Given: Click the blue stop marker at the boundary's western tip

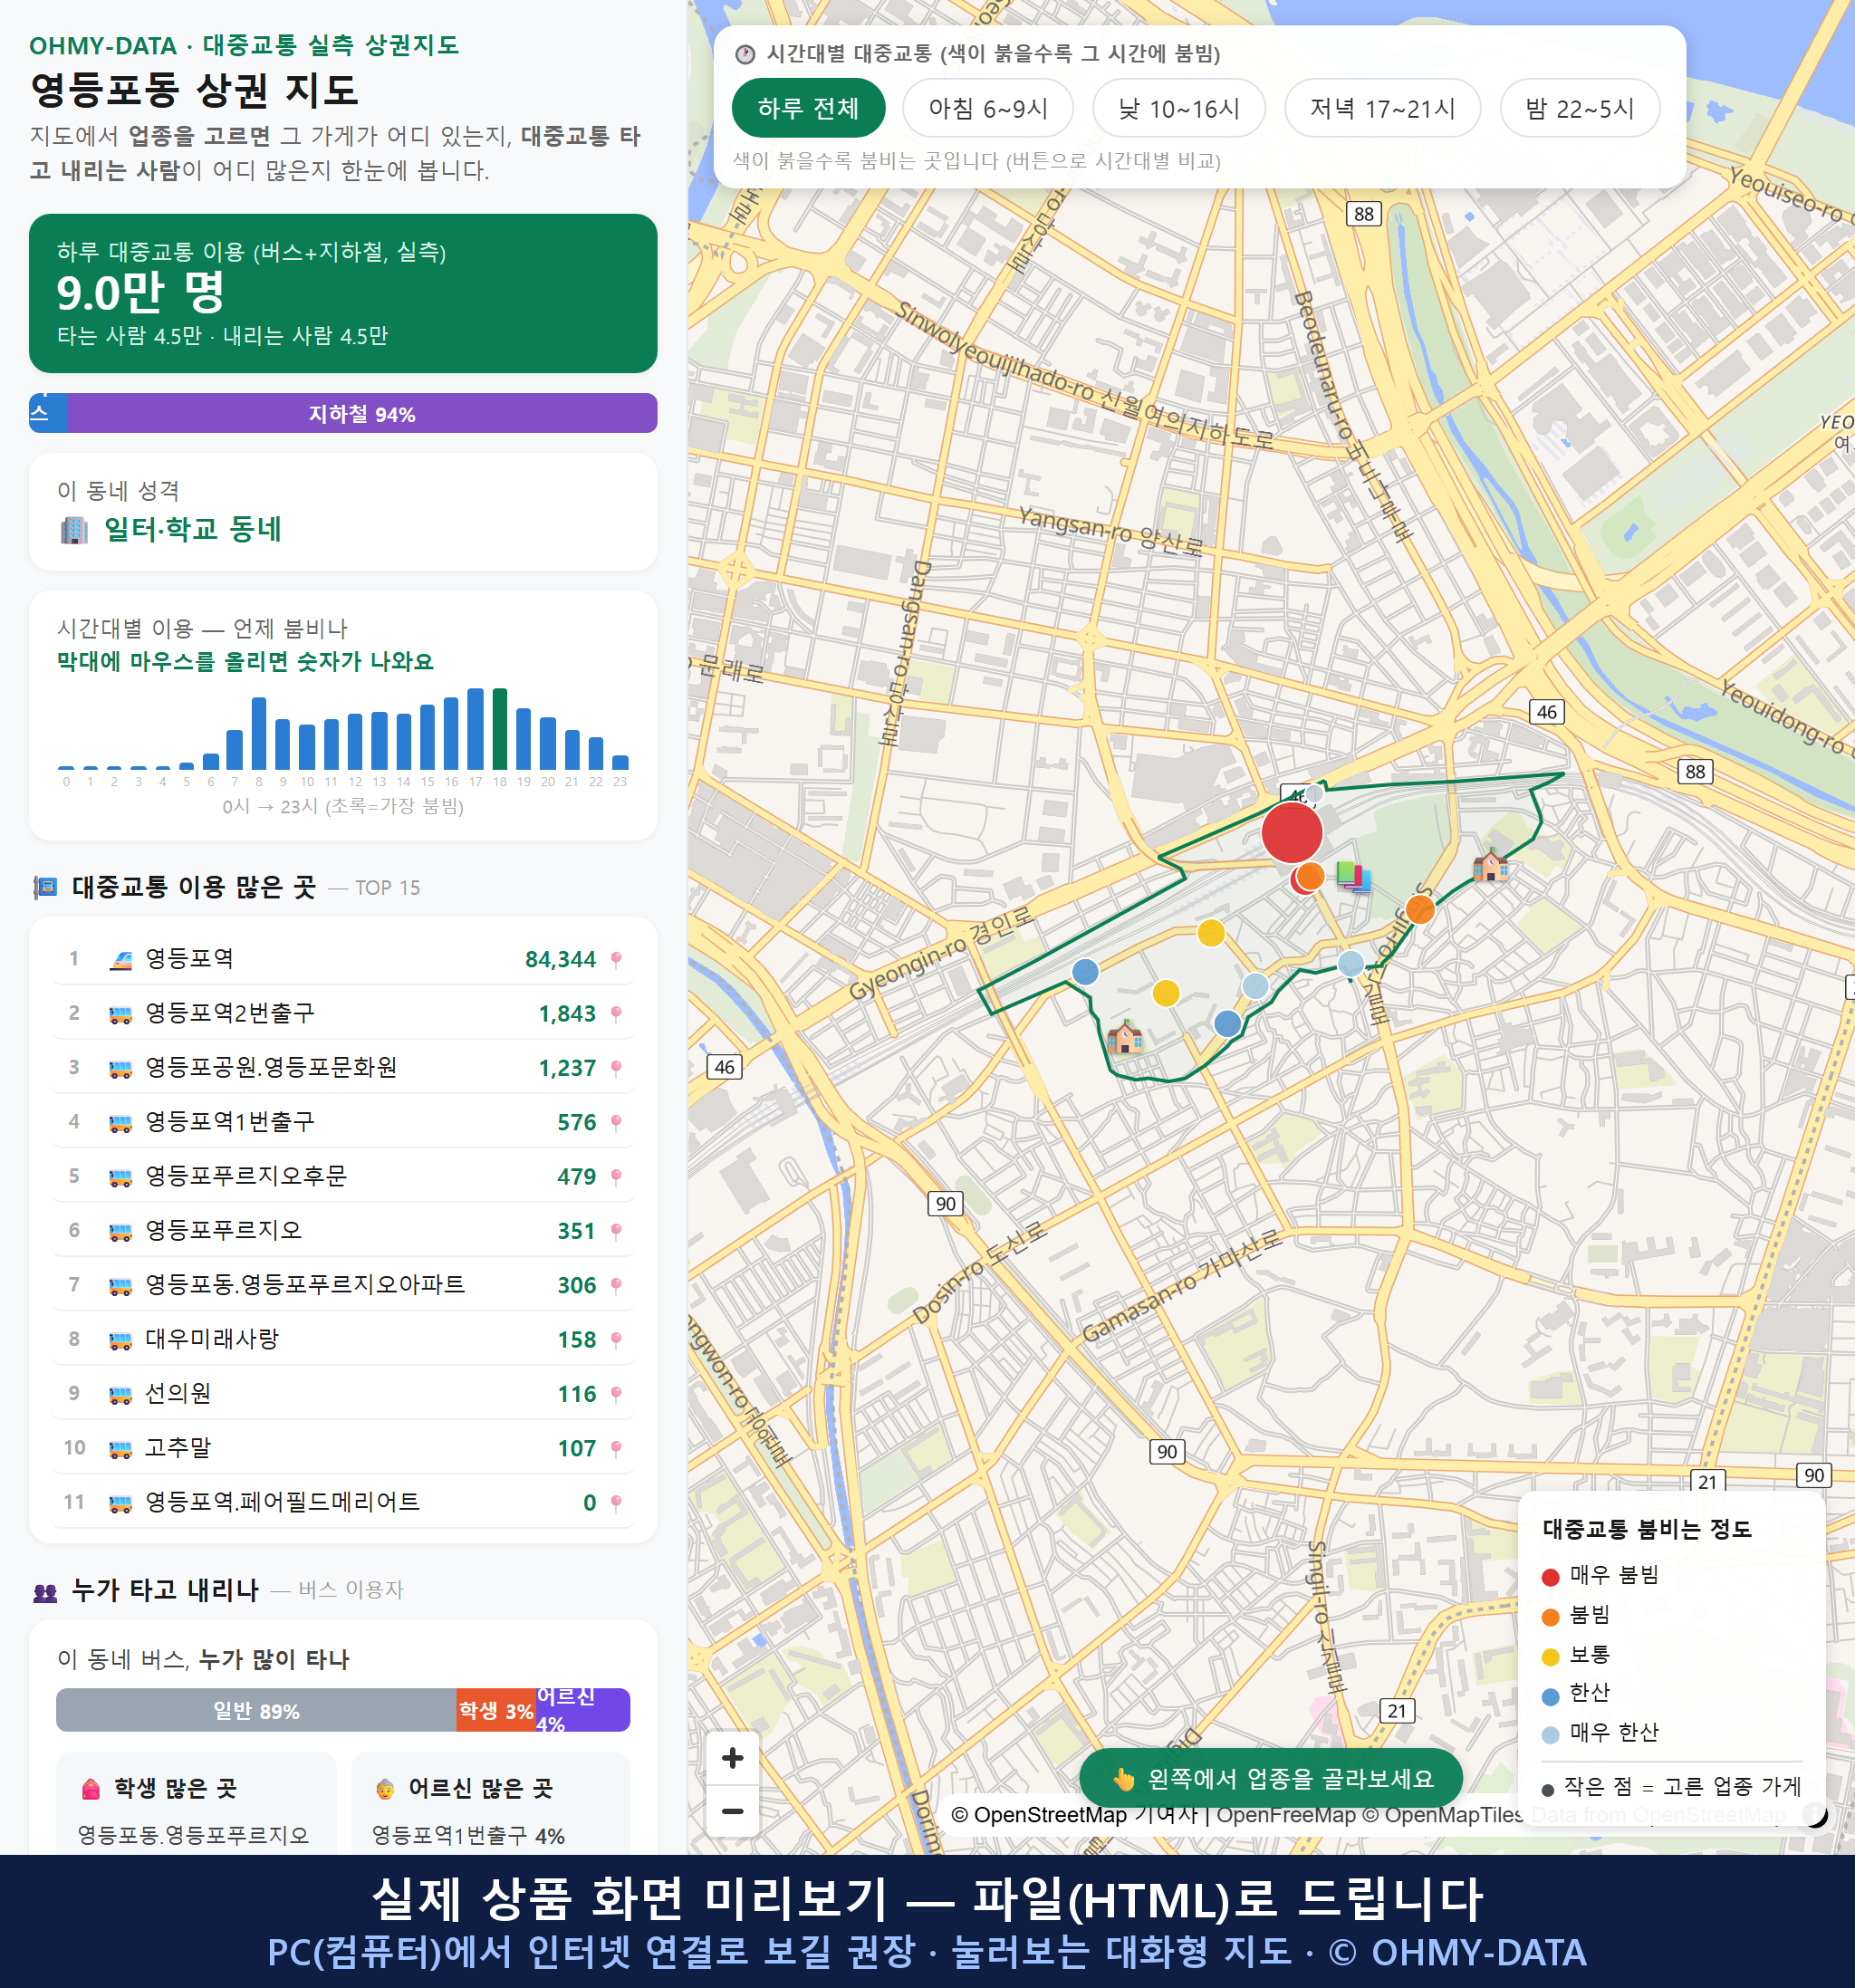Looking at the screenshot, I should point(1085,971).
